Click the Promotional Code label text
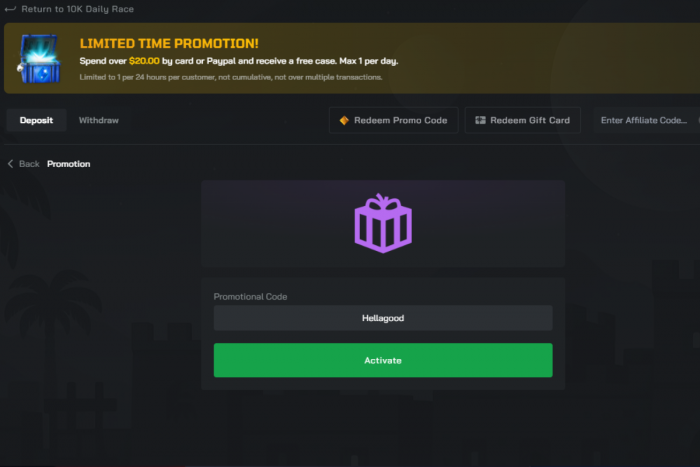 (250, 296)
